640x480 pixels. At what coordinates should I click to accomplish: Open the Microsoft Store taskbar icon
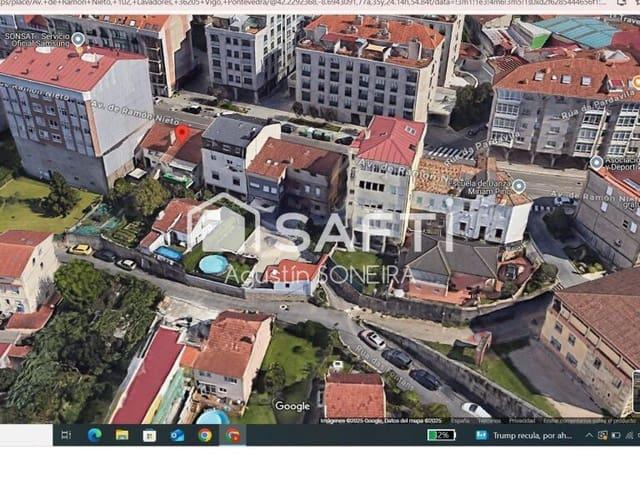coord(149,435)
